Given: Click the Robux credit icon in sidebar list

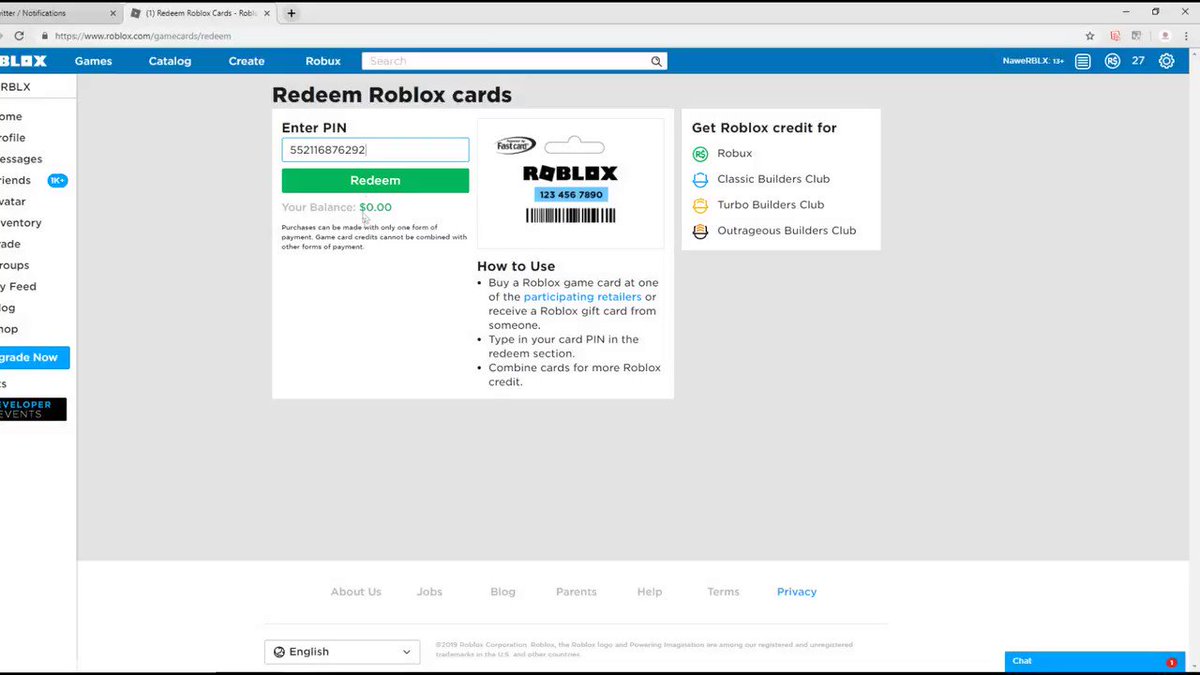Looking at the screenshot, I should click(700, 153).
